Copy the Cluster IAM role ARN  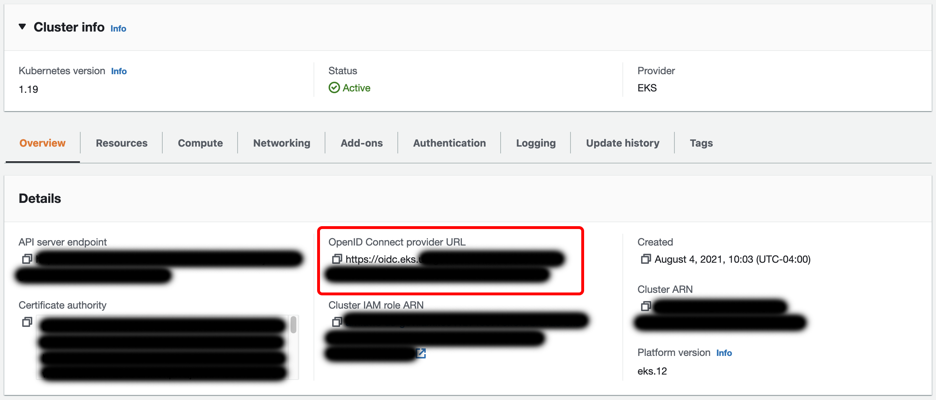point(337,322)
